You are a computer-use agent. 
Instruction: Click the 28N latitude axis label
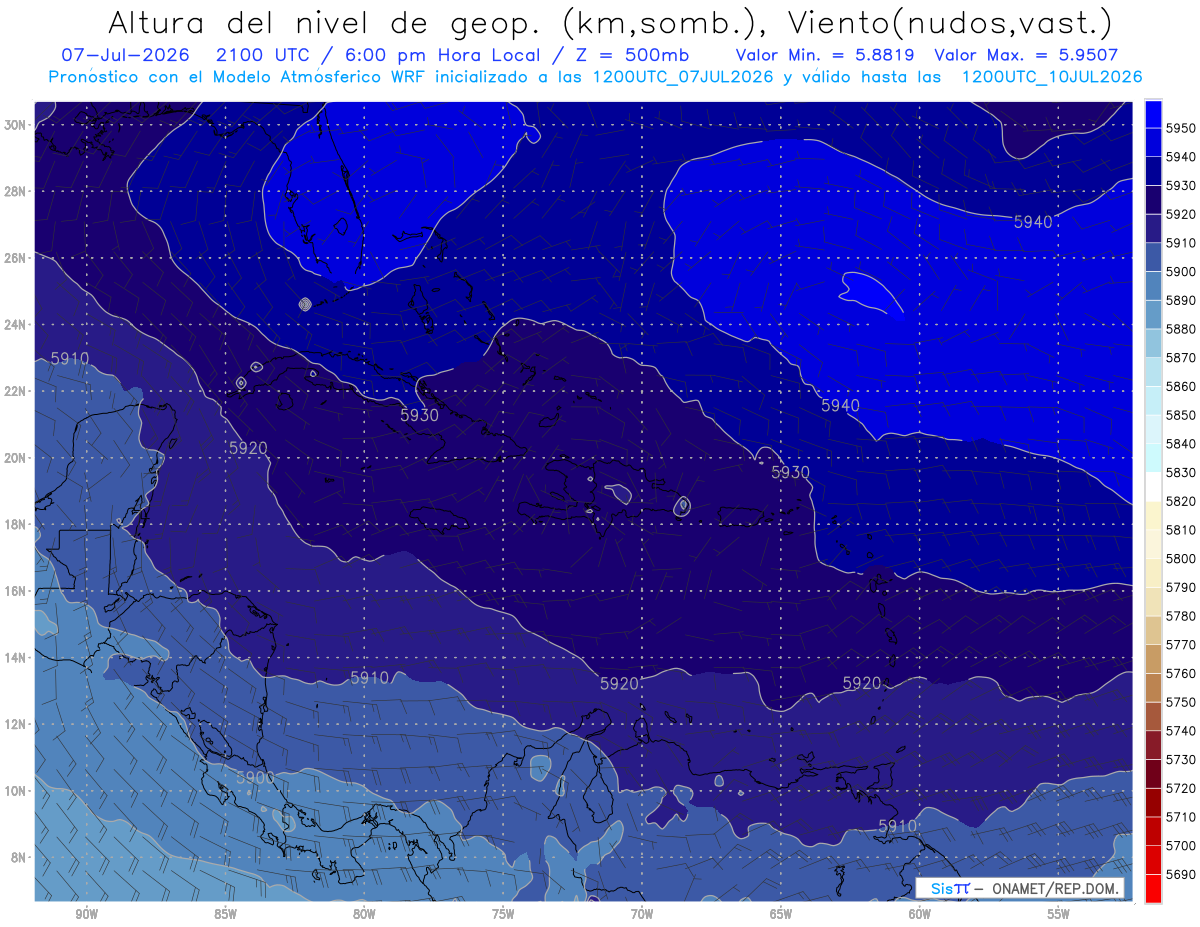point(15,191)
